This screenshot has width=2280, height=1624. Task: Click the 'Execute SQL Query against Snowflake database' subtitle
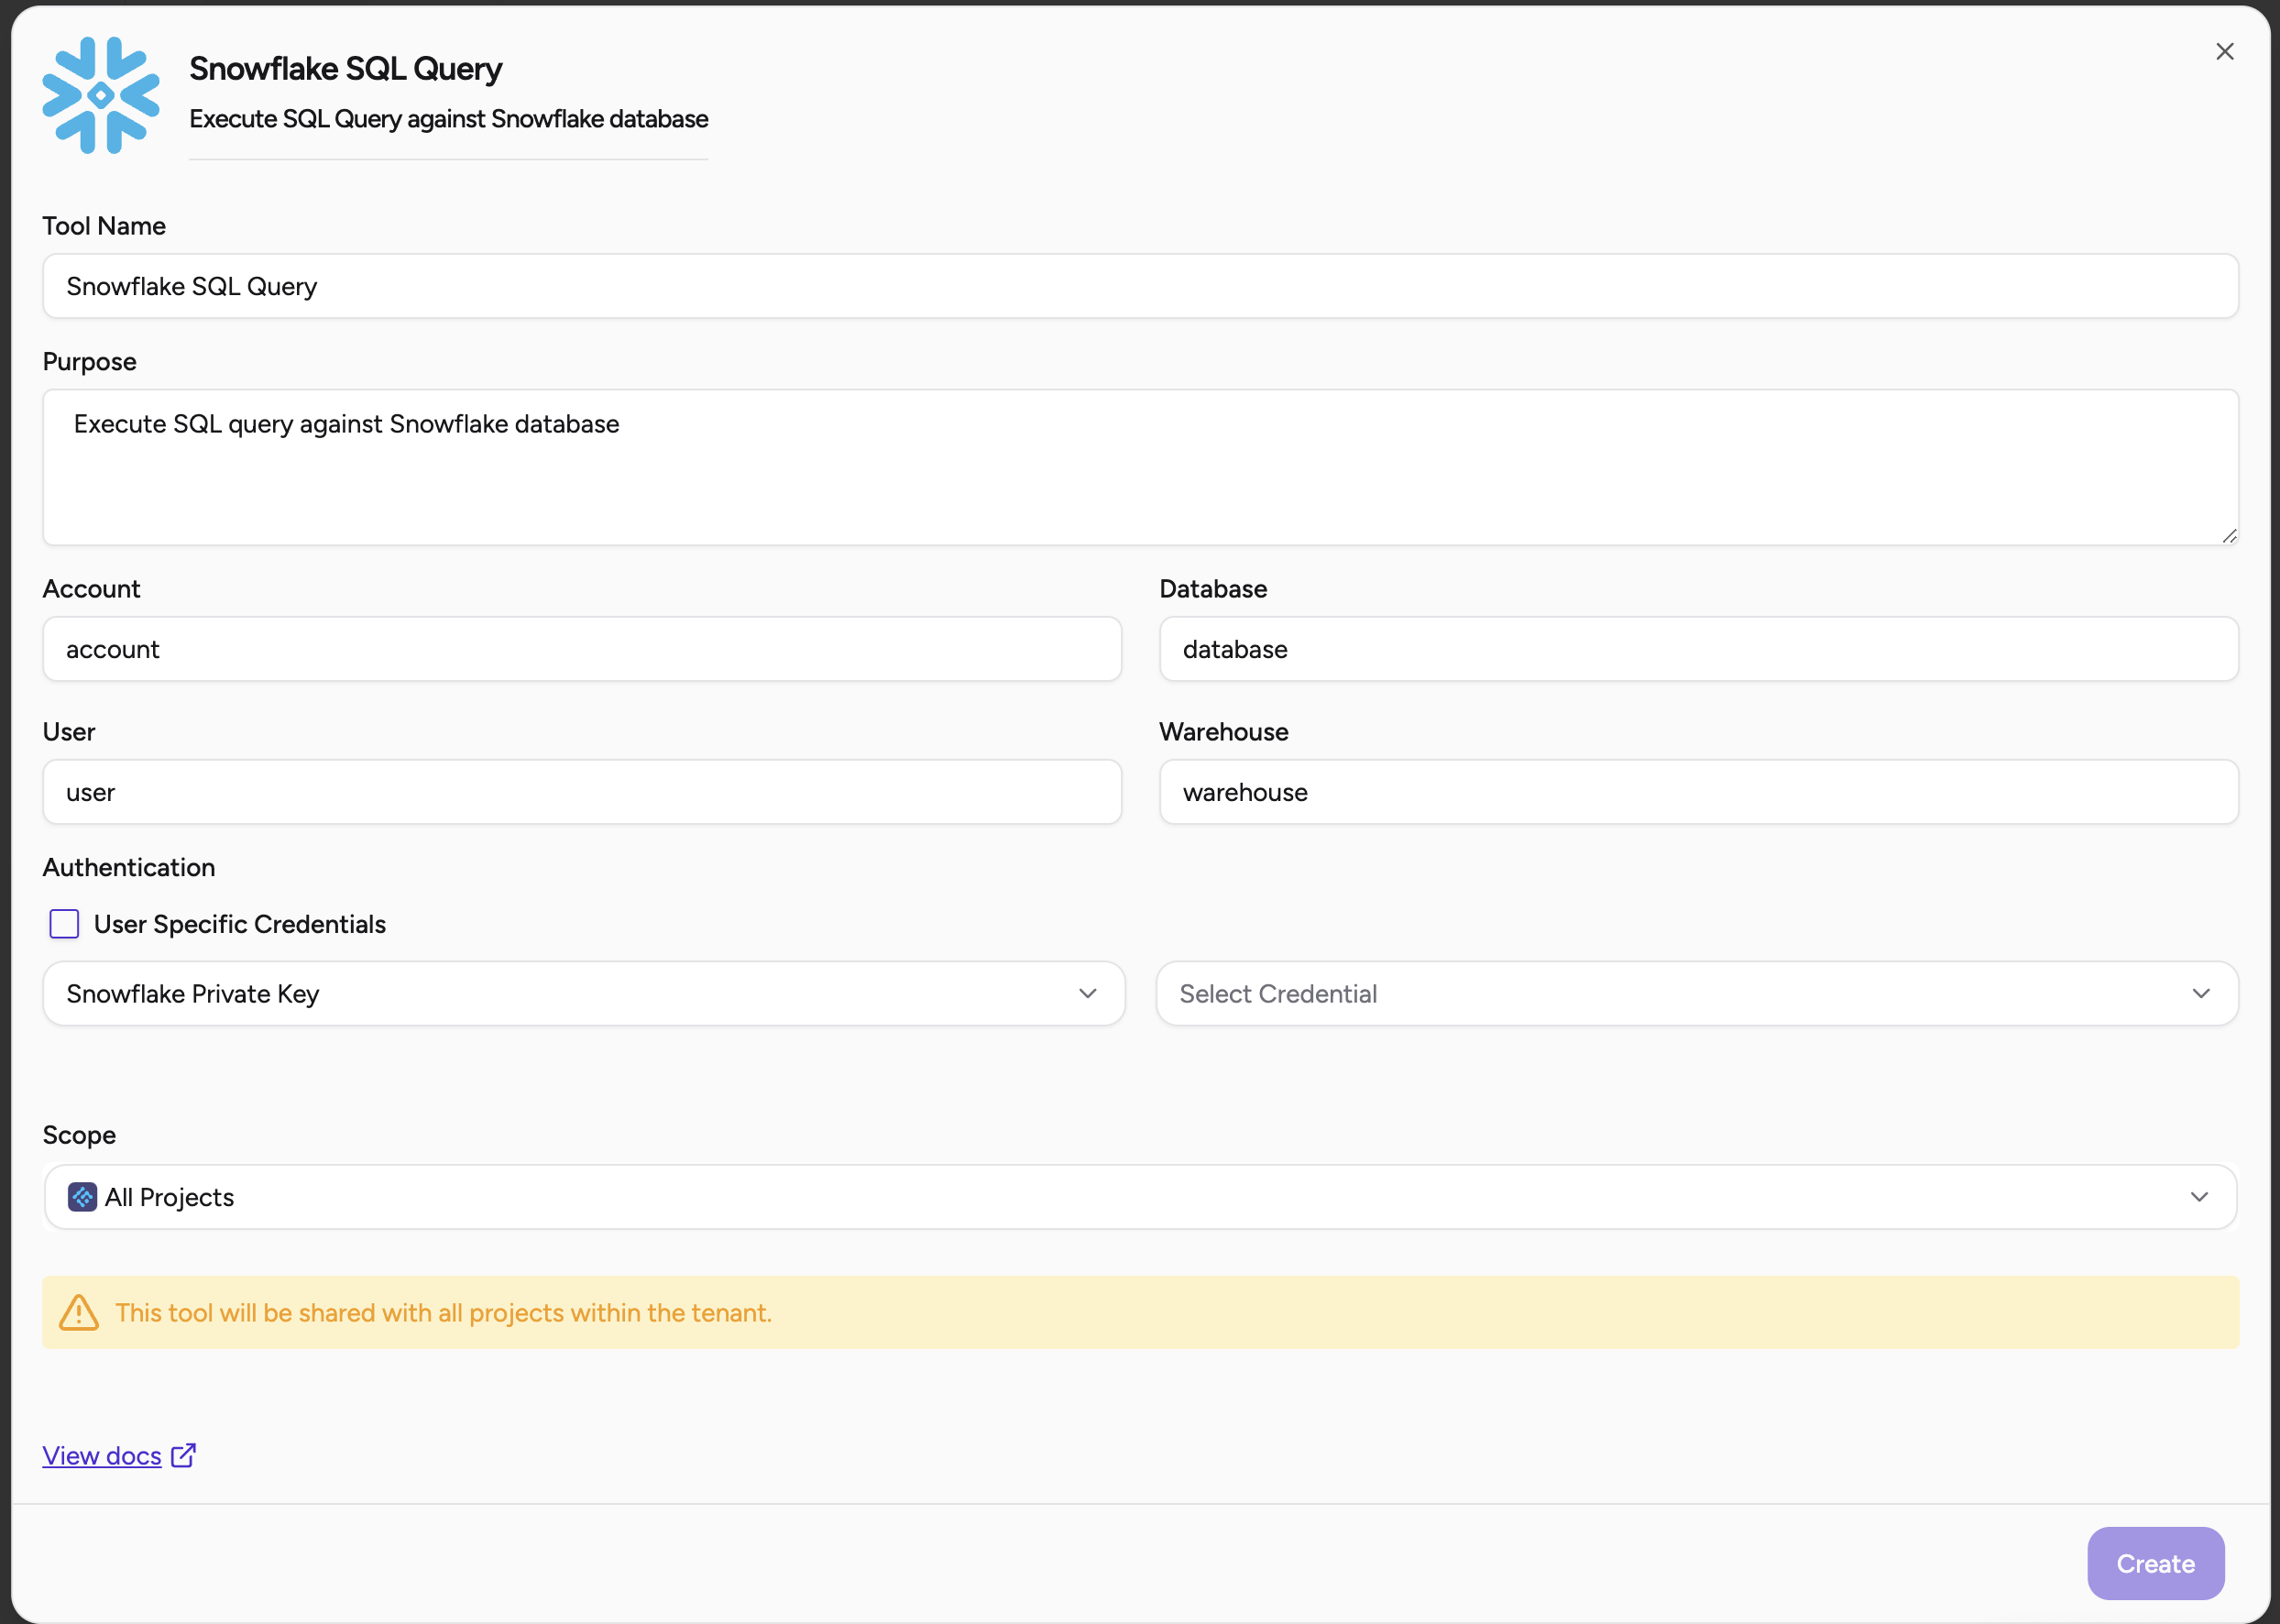[449, 119]
